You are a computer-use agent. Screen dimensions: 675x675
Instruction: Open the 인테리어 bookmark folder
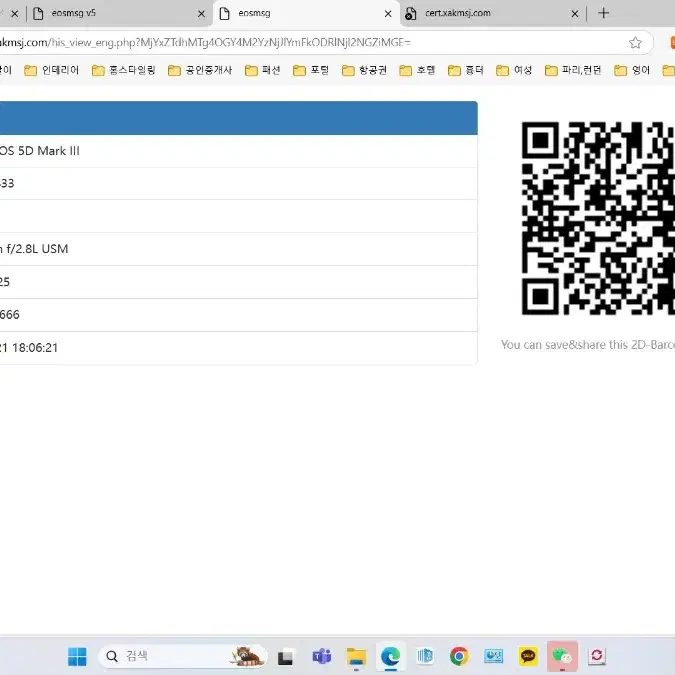pos(52,70)
